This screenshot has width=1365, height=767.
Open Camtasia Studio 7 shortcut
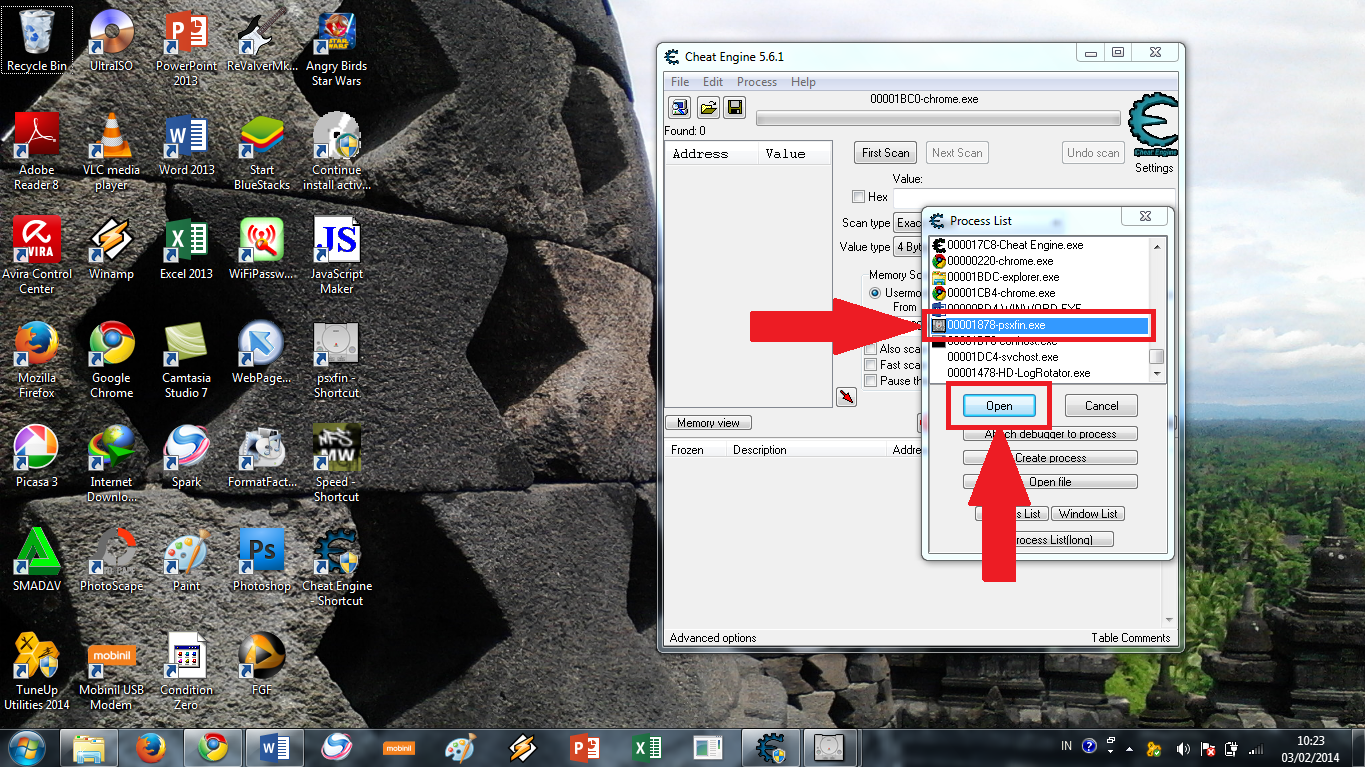coord(186,360)
